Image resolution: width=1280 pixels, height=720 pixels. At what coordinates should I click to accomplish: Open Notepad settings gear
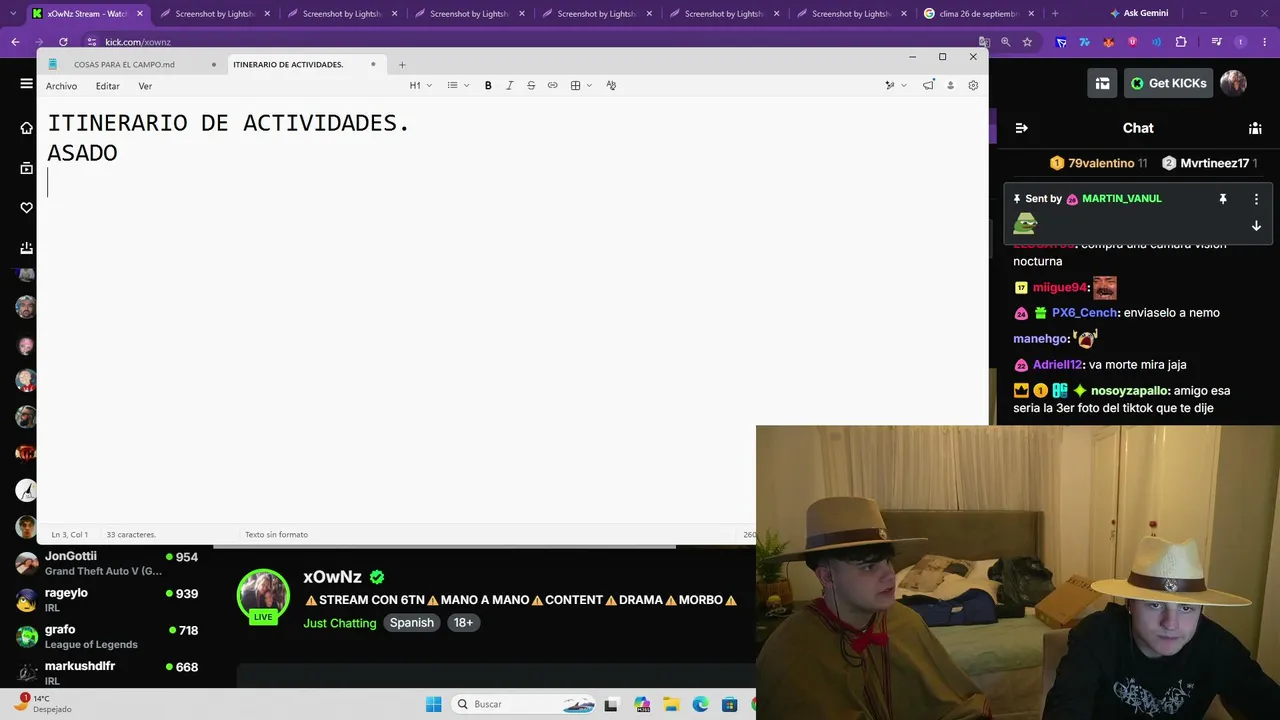click(x=973, y=86)
